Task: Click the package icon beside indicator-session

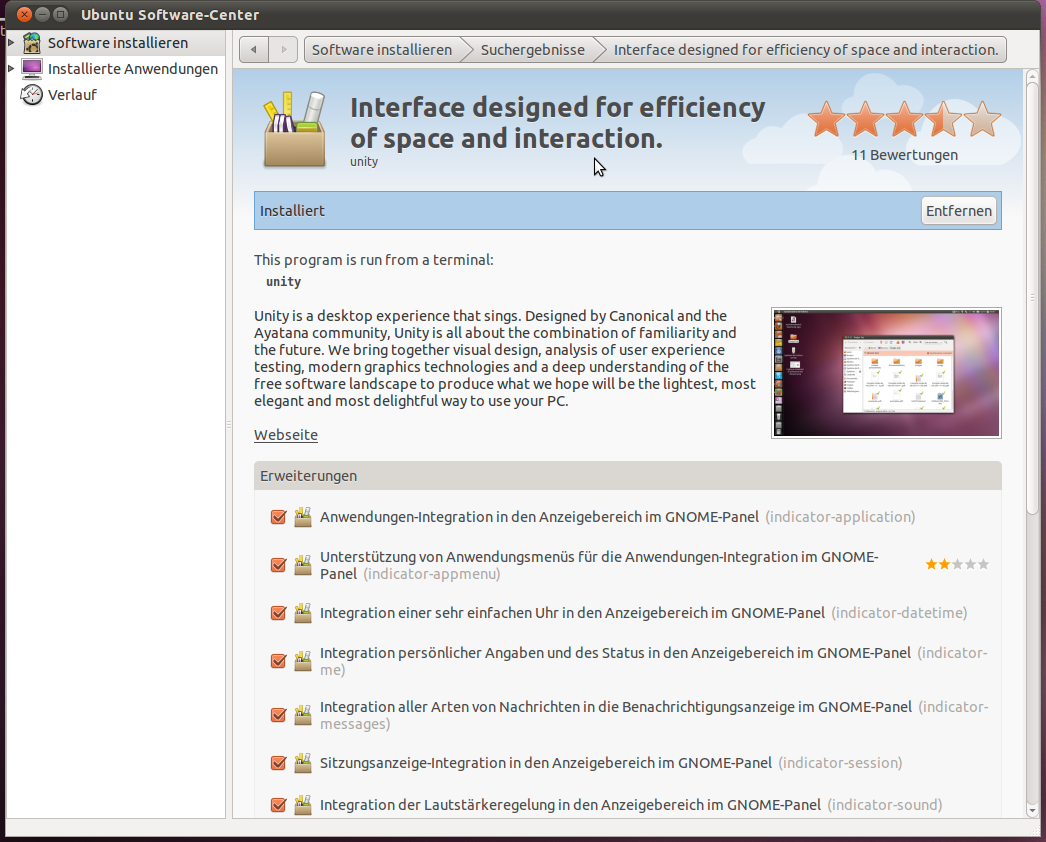Action: coord(302,762)
